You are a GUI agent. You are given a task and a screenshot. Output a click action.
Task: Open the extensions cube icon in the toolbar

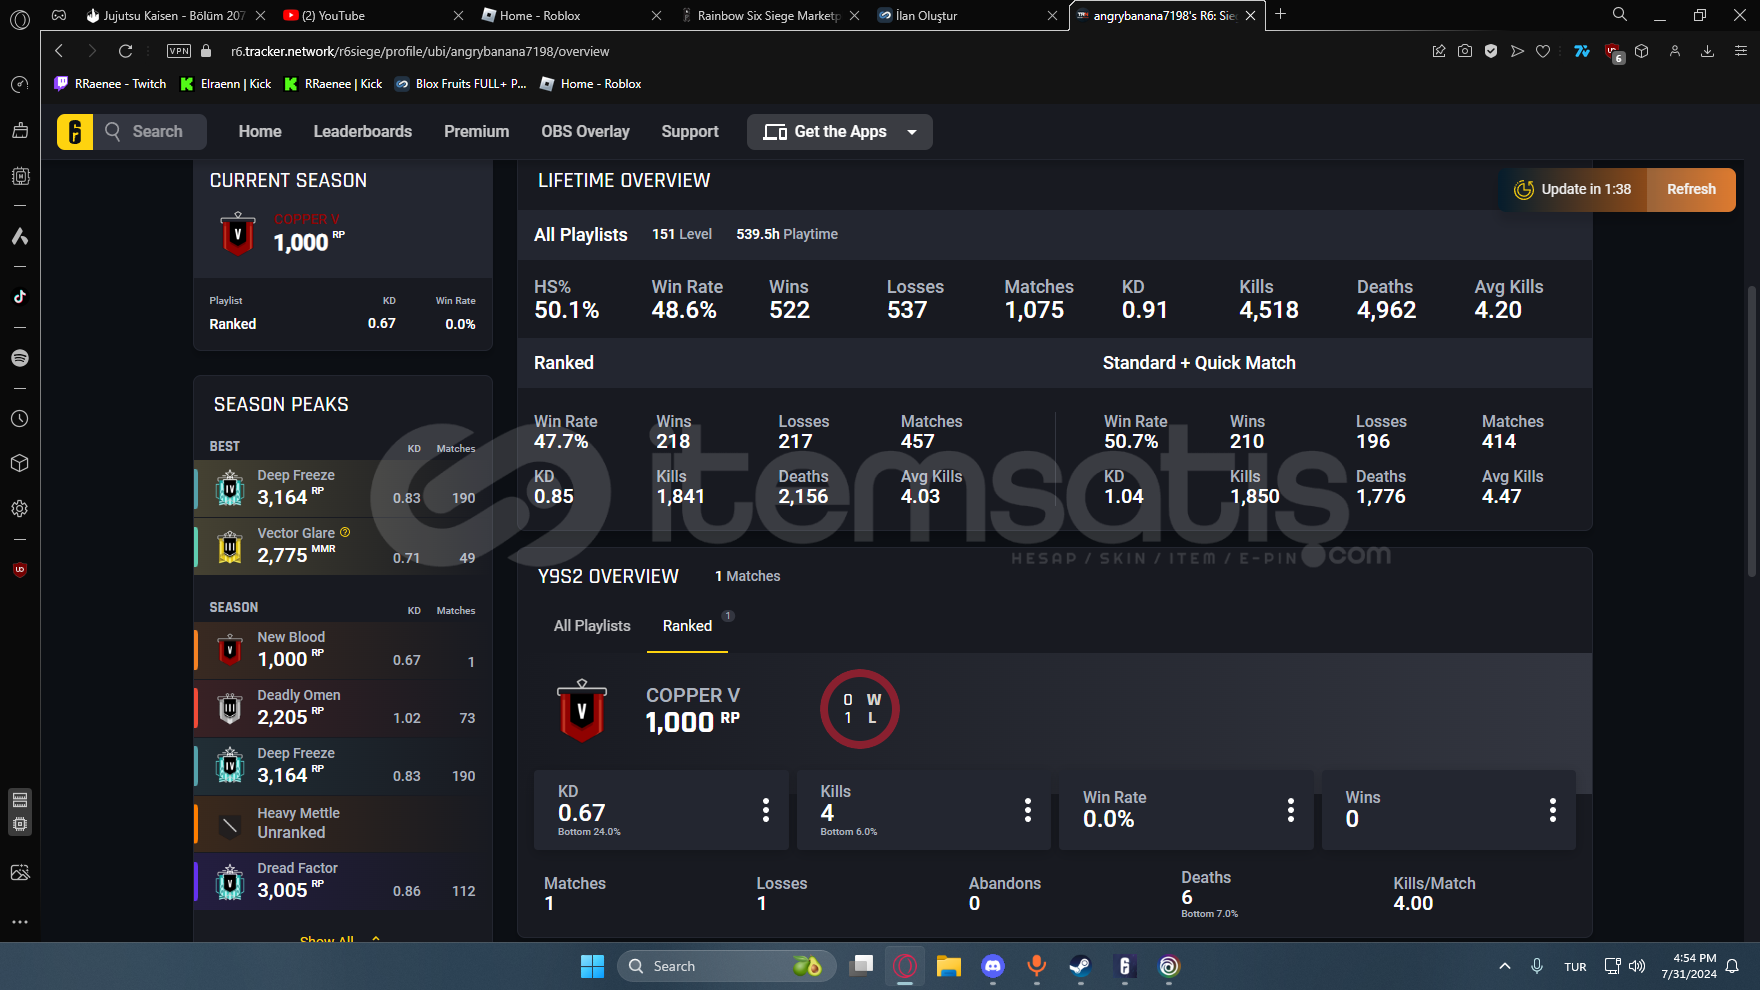(1642, 51)
